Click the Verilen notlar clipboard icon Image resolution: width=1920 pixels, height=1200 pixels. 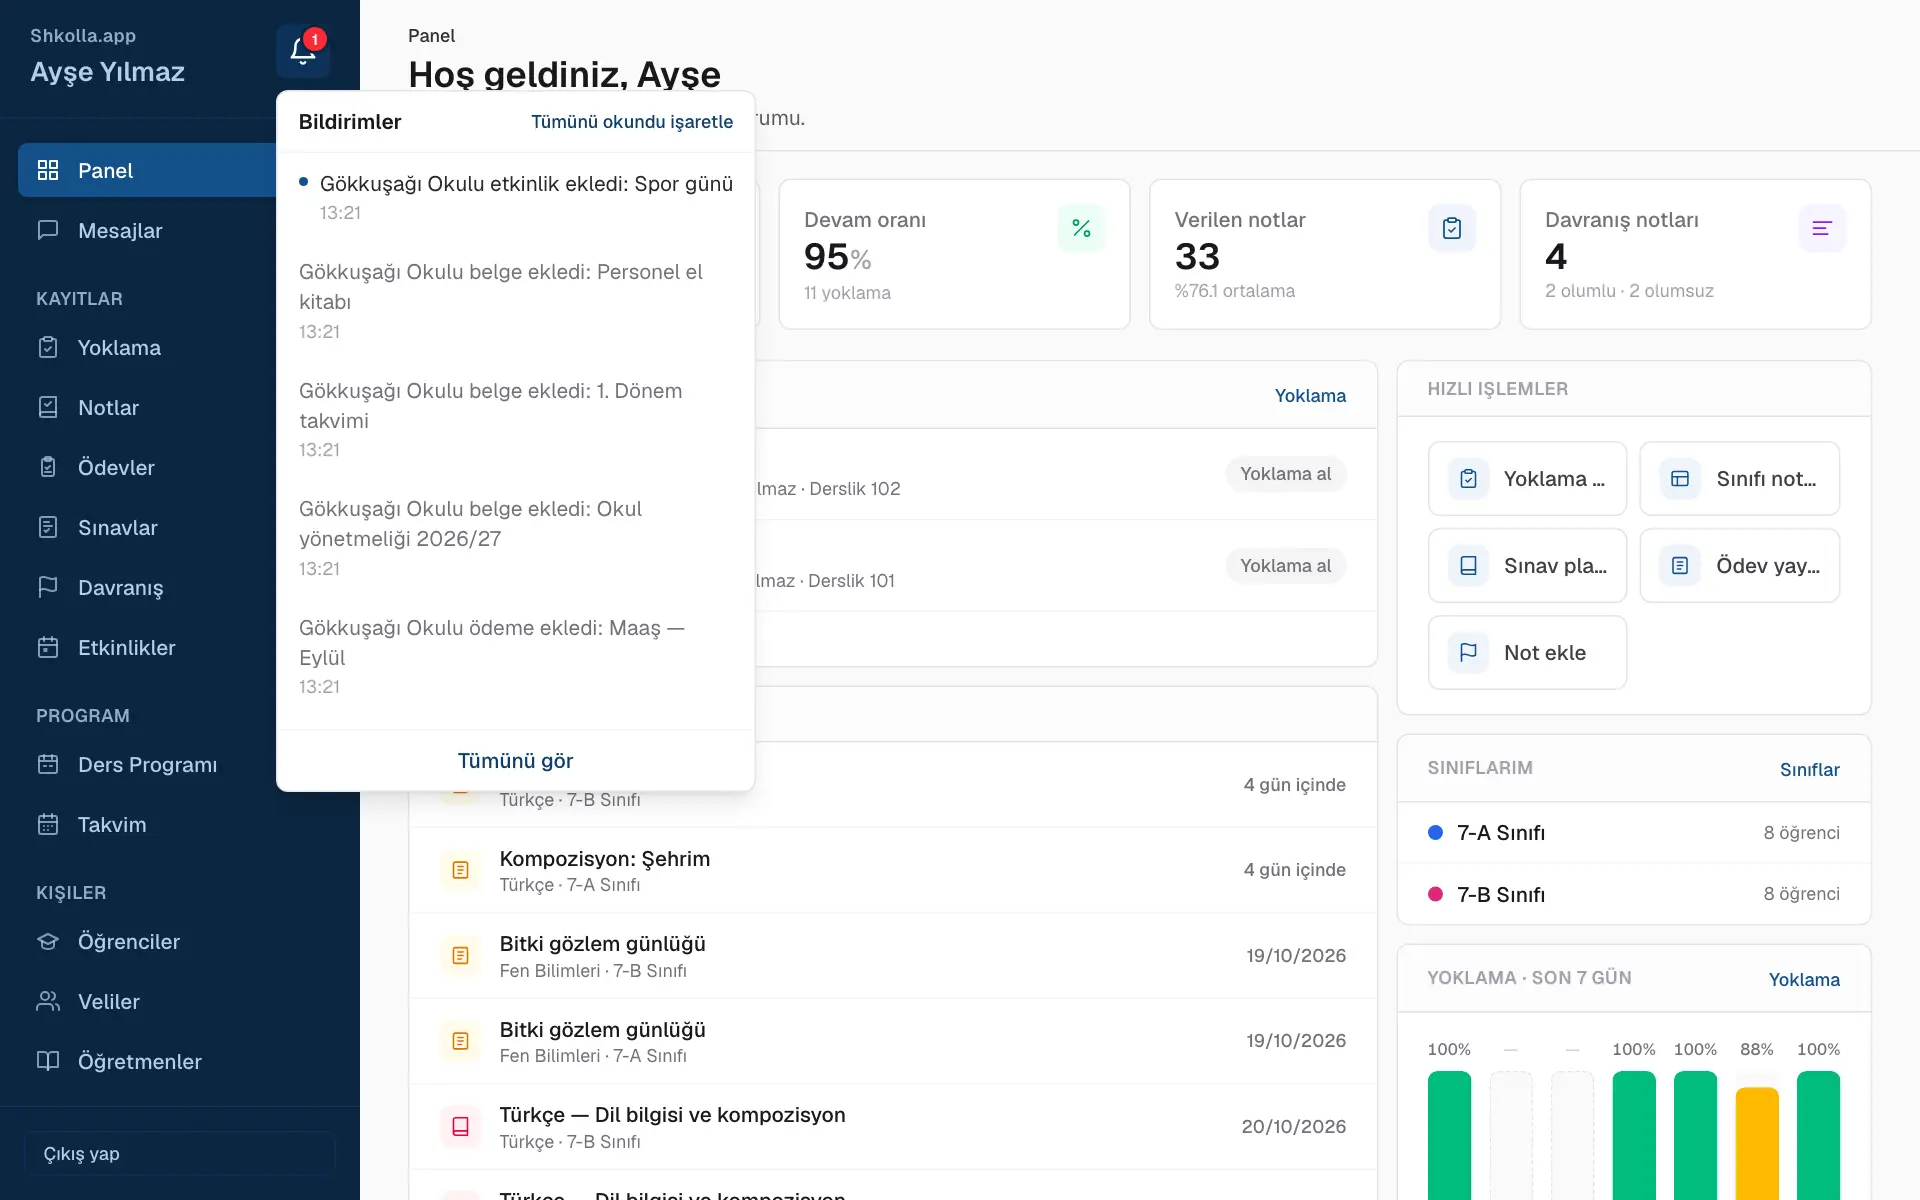coord(1452,228)
